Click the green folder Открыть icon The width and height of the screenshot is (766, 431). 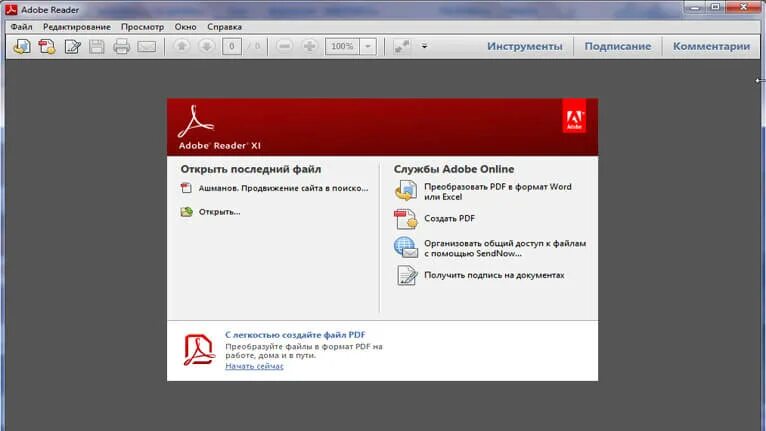tap(187, 212)
